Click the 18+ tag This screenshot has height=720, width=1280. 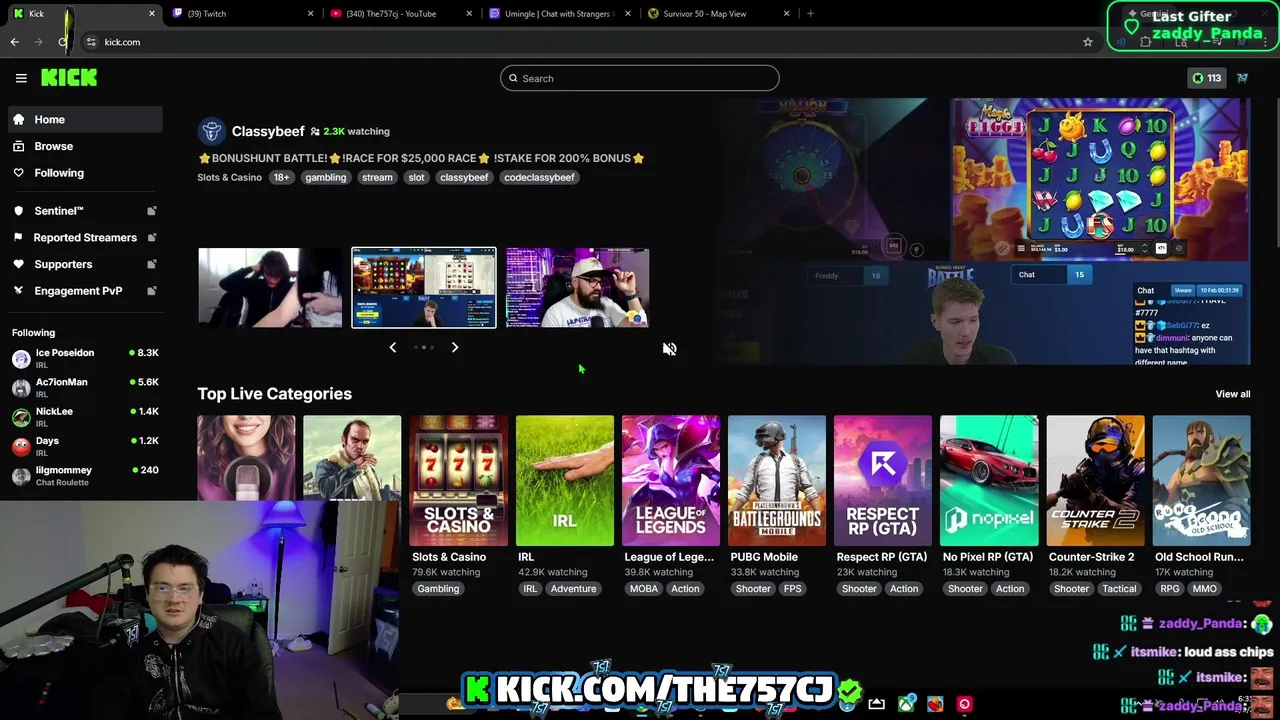[x=281, y=177]
